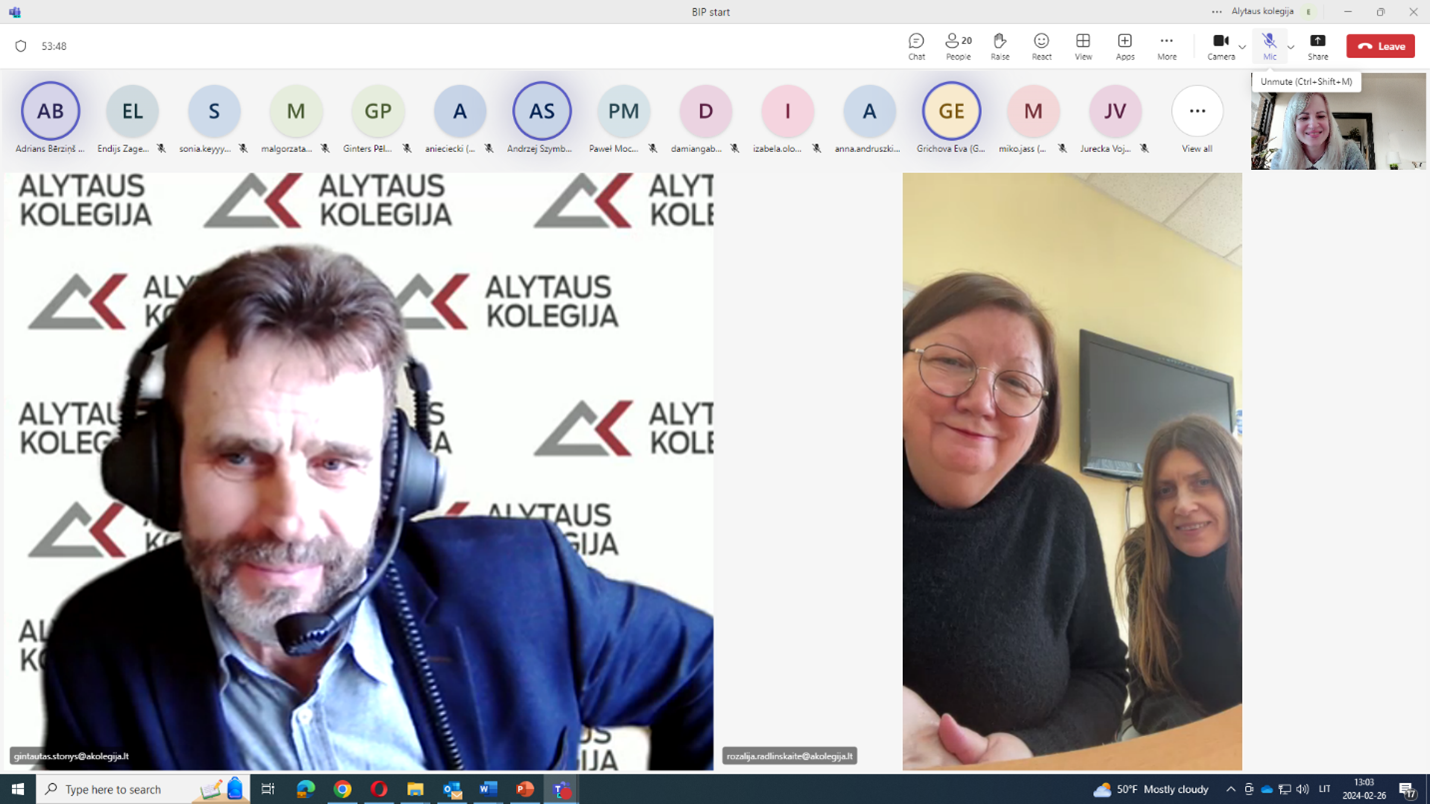Select the A avatar for anieciecki

pyautogui.click(x=460, y=111)
